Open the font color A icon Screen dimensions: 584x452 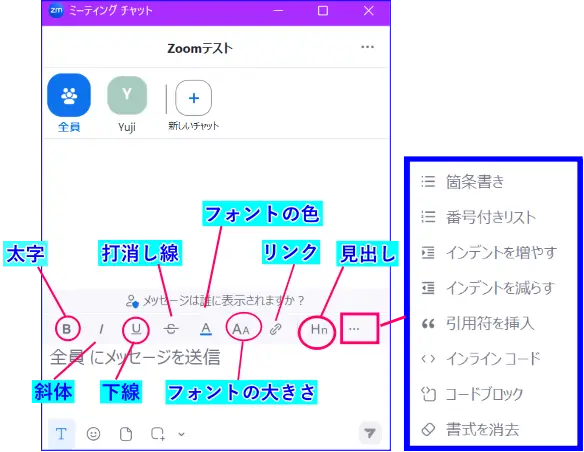click(206, 329)
